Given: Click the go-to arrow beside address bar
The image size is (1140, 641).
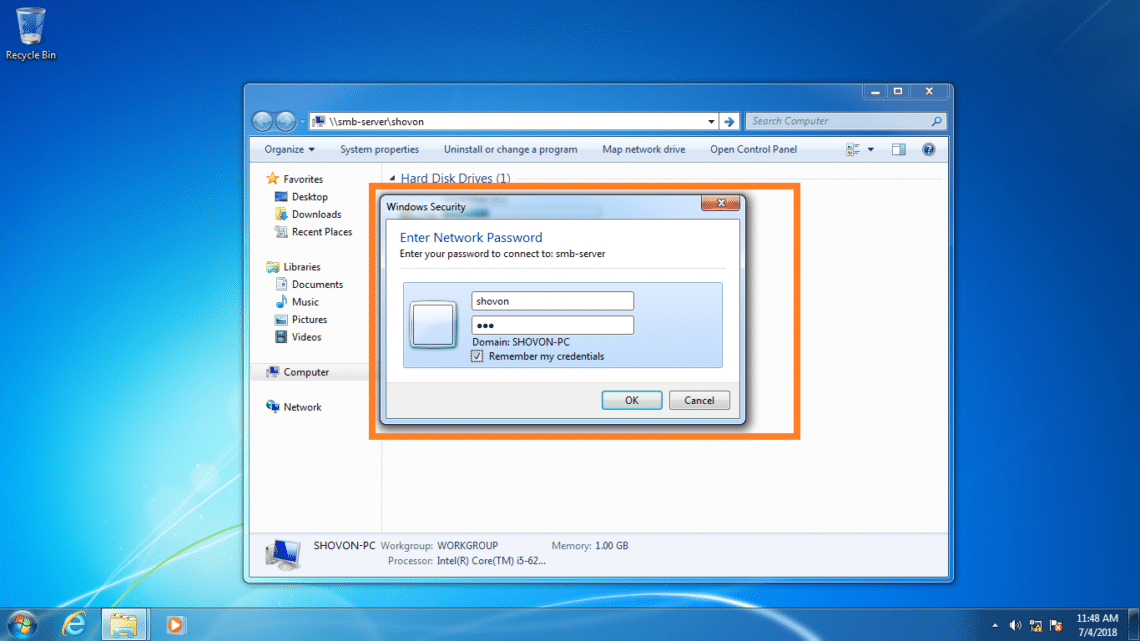Looking at the screenshot, I should point(730,121).
